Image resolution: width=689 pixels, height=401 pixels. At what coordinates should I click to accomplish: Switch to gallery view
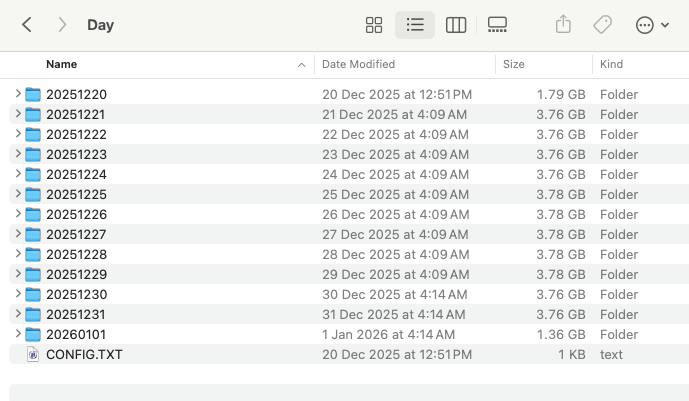[x=497, y=25]
